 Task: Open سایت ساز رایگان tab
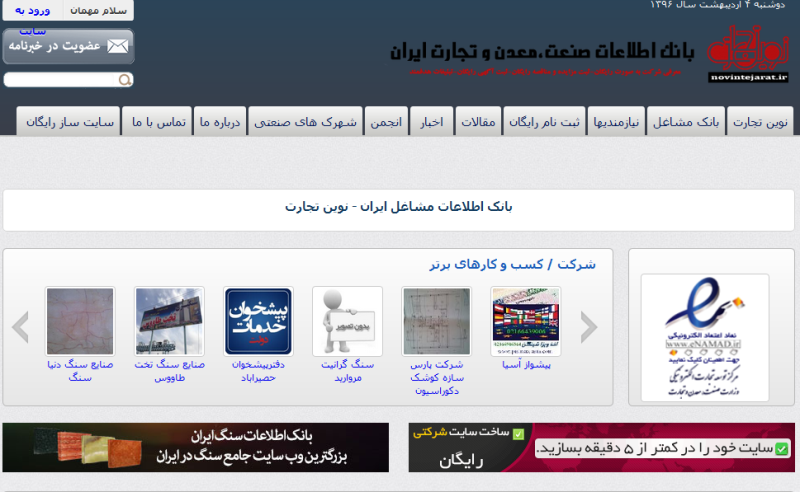point(68,121)
